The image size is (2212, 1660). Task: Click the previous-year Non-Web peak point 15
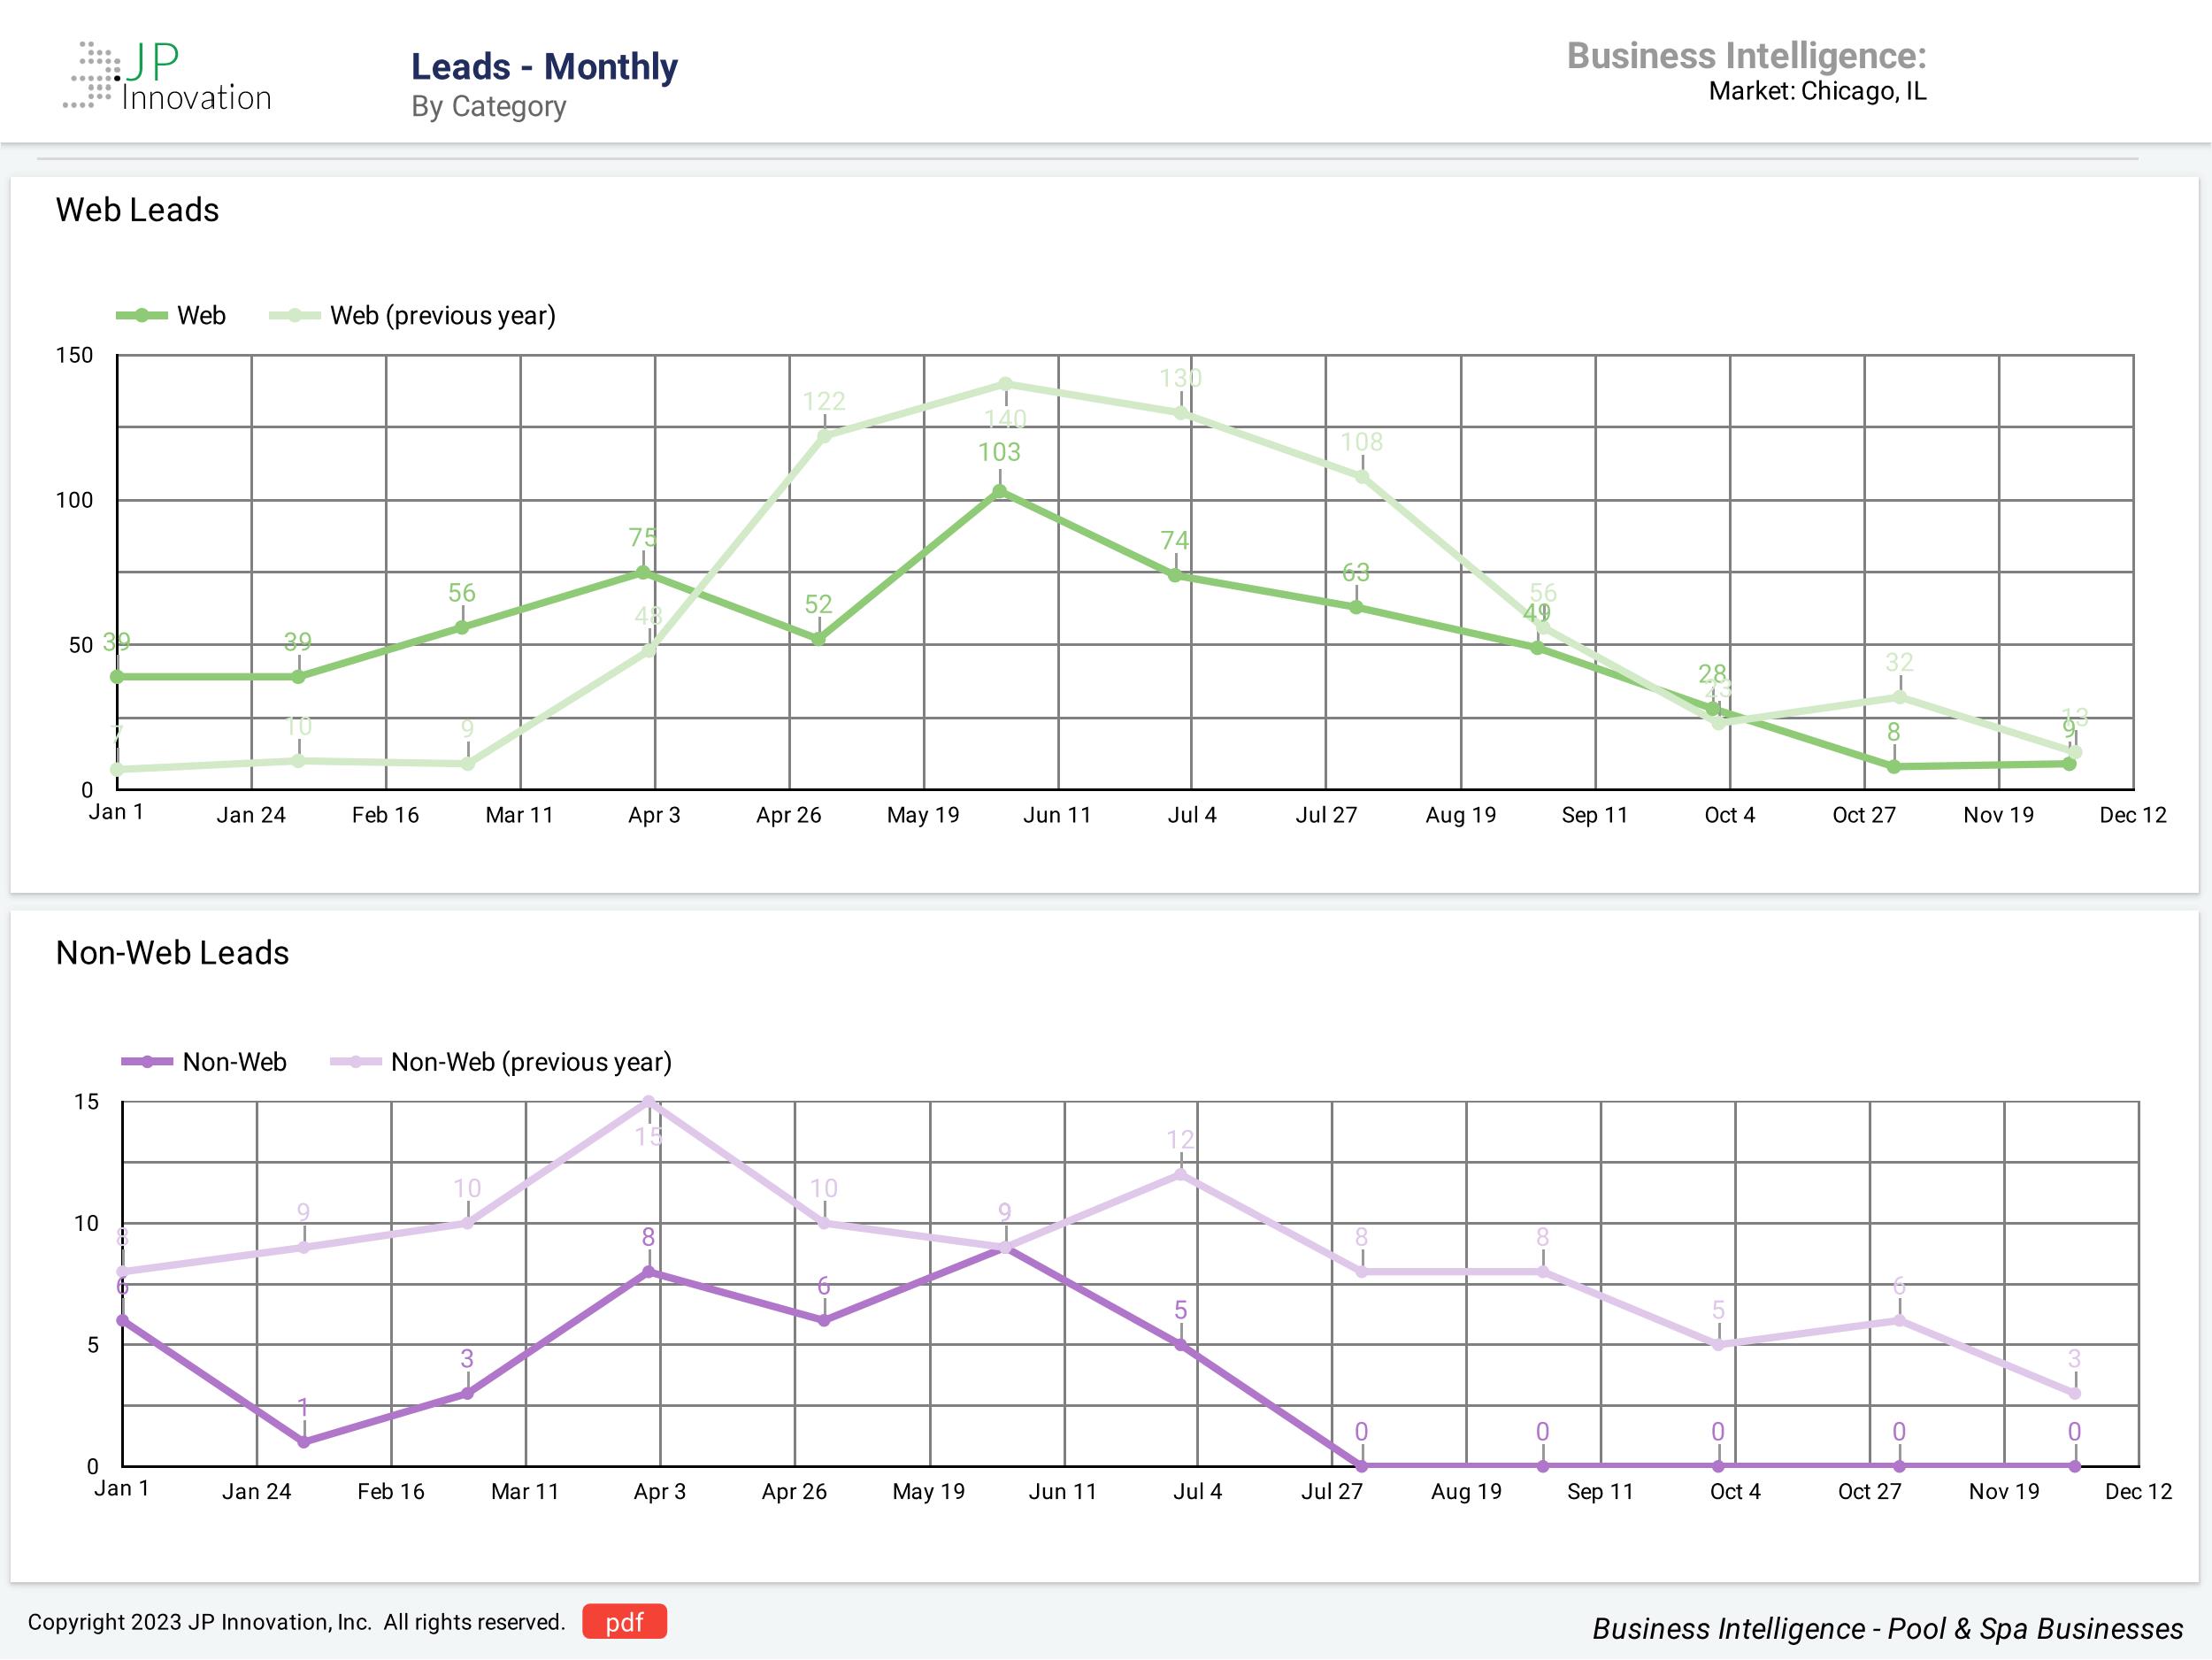[649, 1102]
